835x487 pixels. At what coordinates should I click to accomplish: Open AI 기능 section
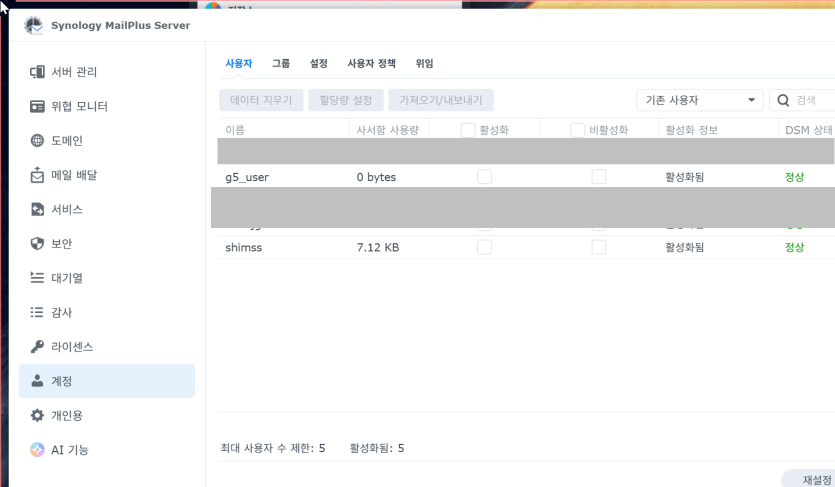click(107, 450)
